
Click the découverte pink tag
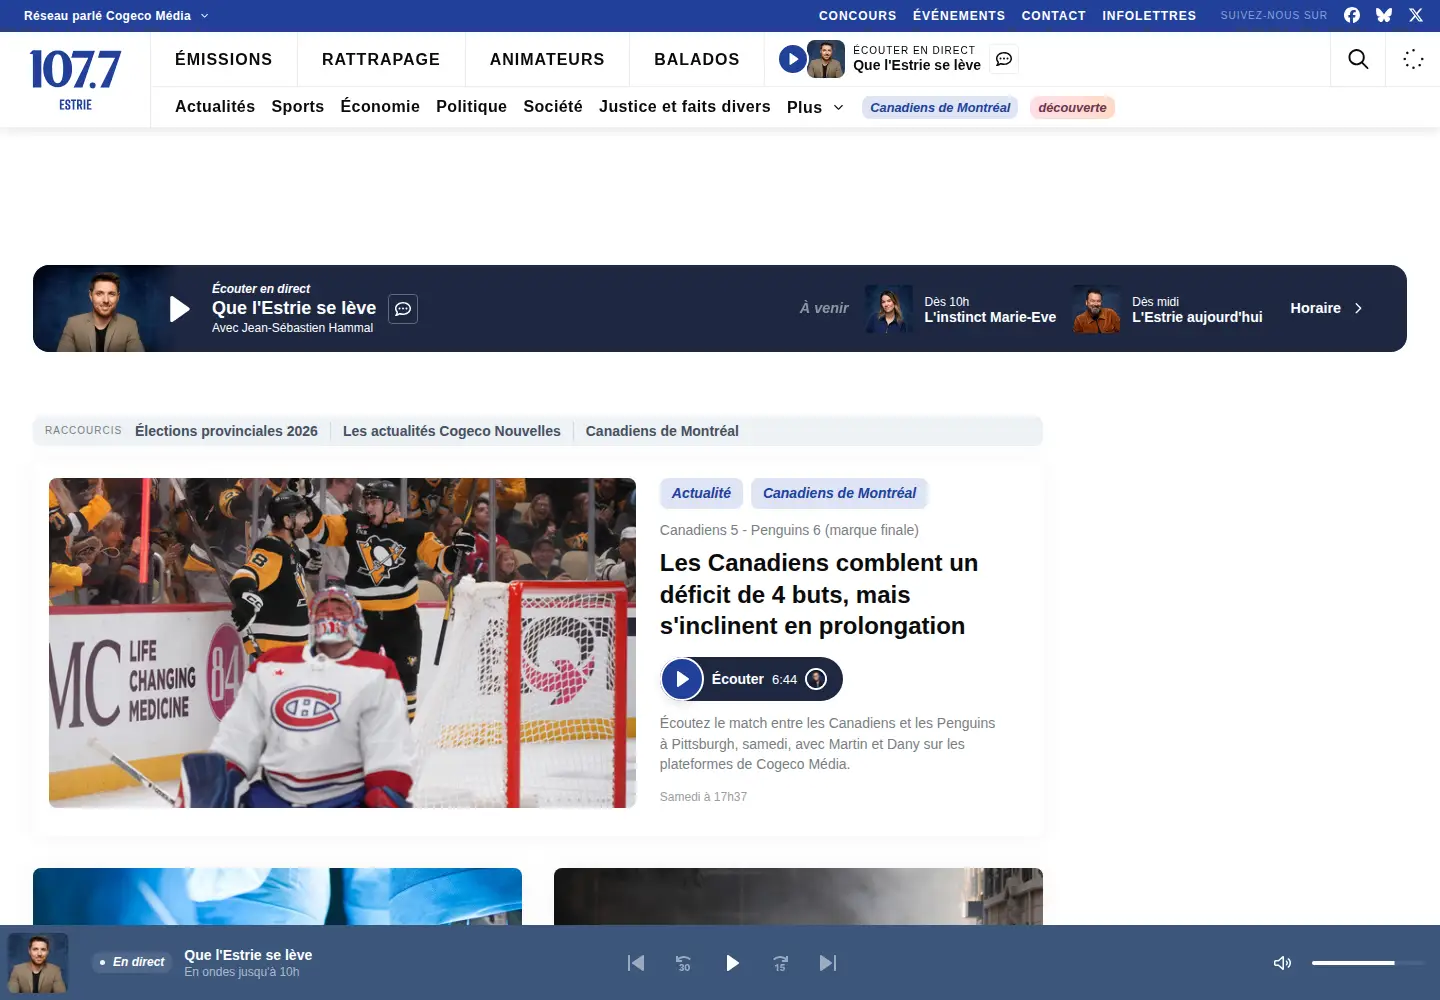coord(1072,107)
